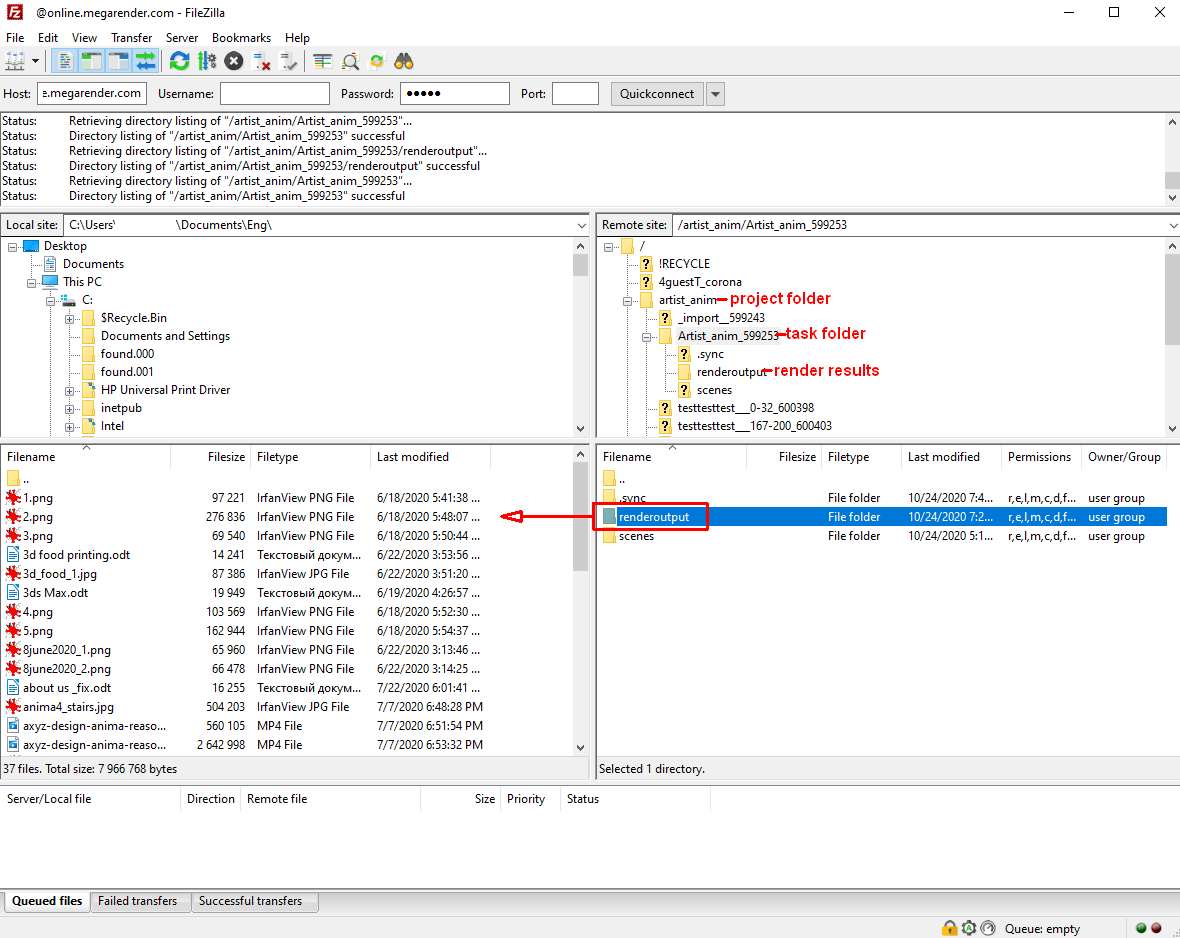Toggle synchronized browsing
This screenshot has width=1180, height=938.
[377, 62]
